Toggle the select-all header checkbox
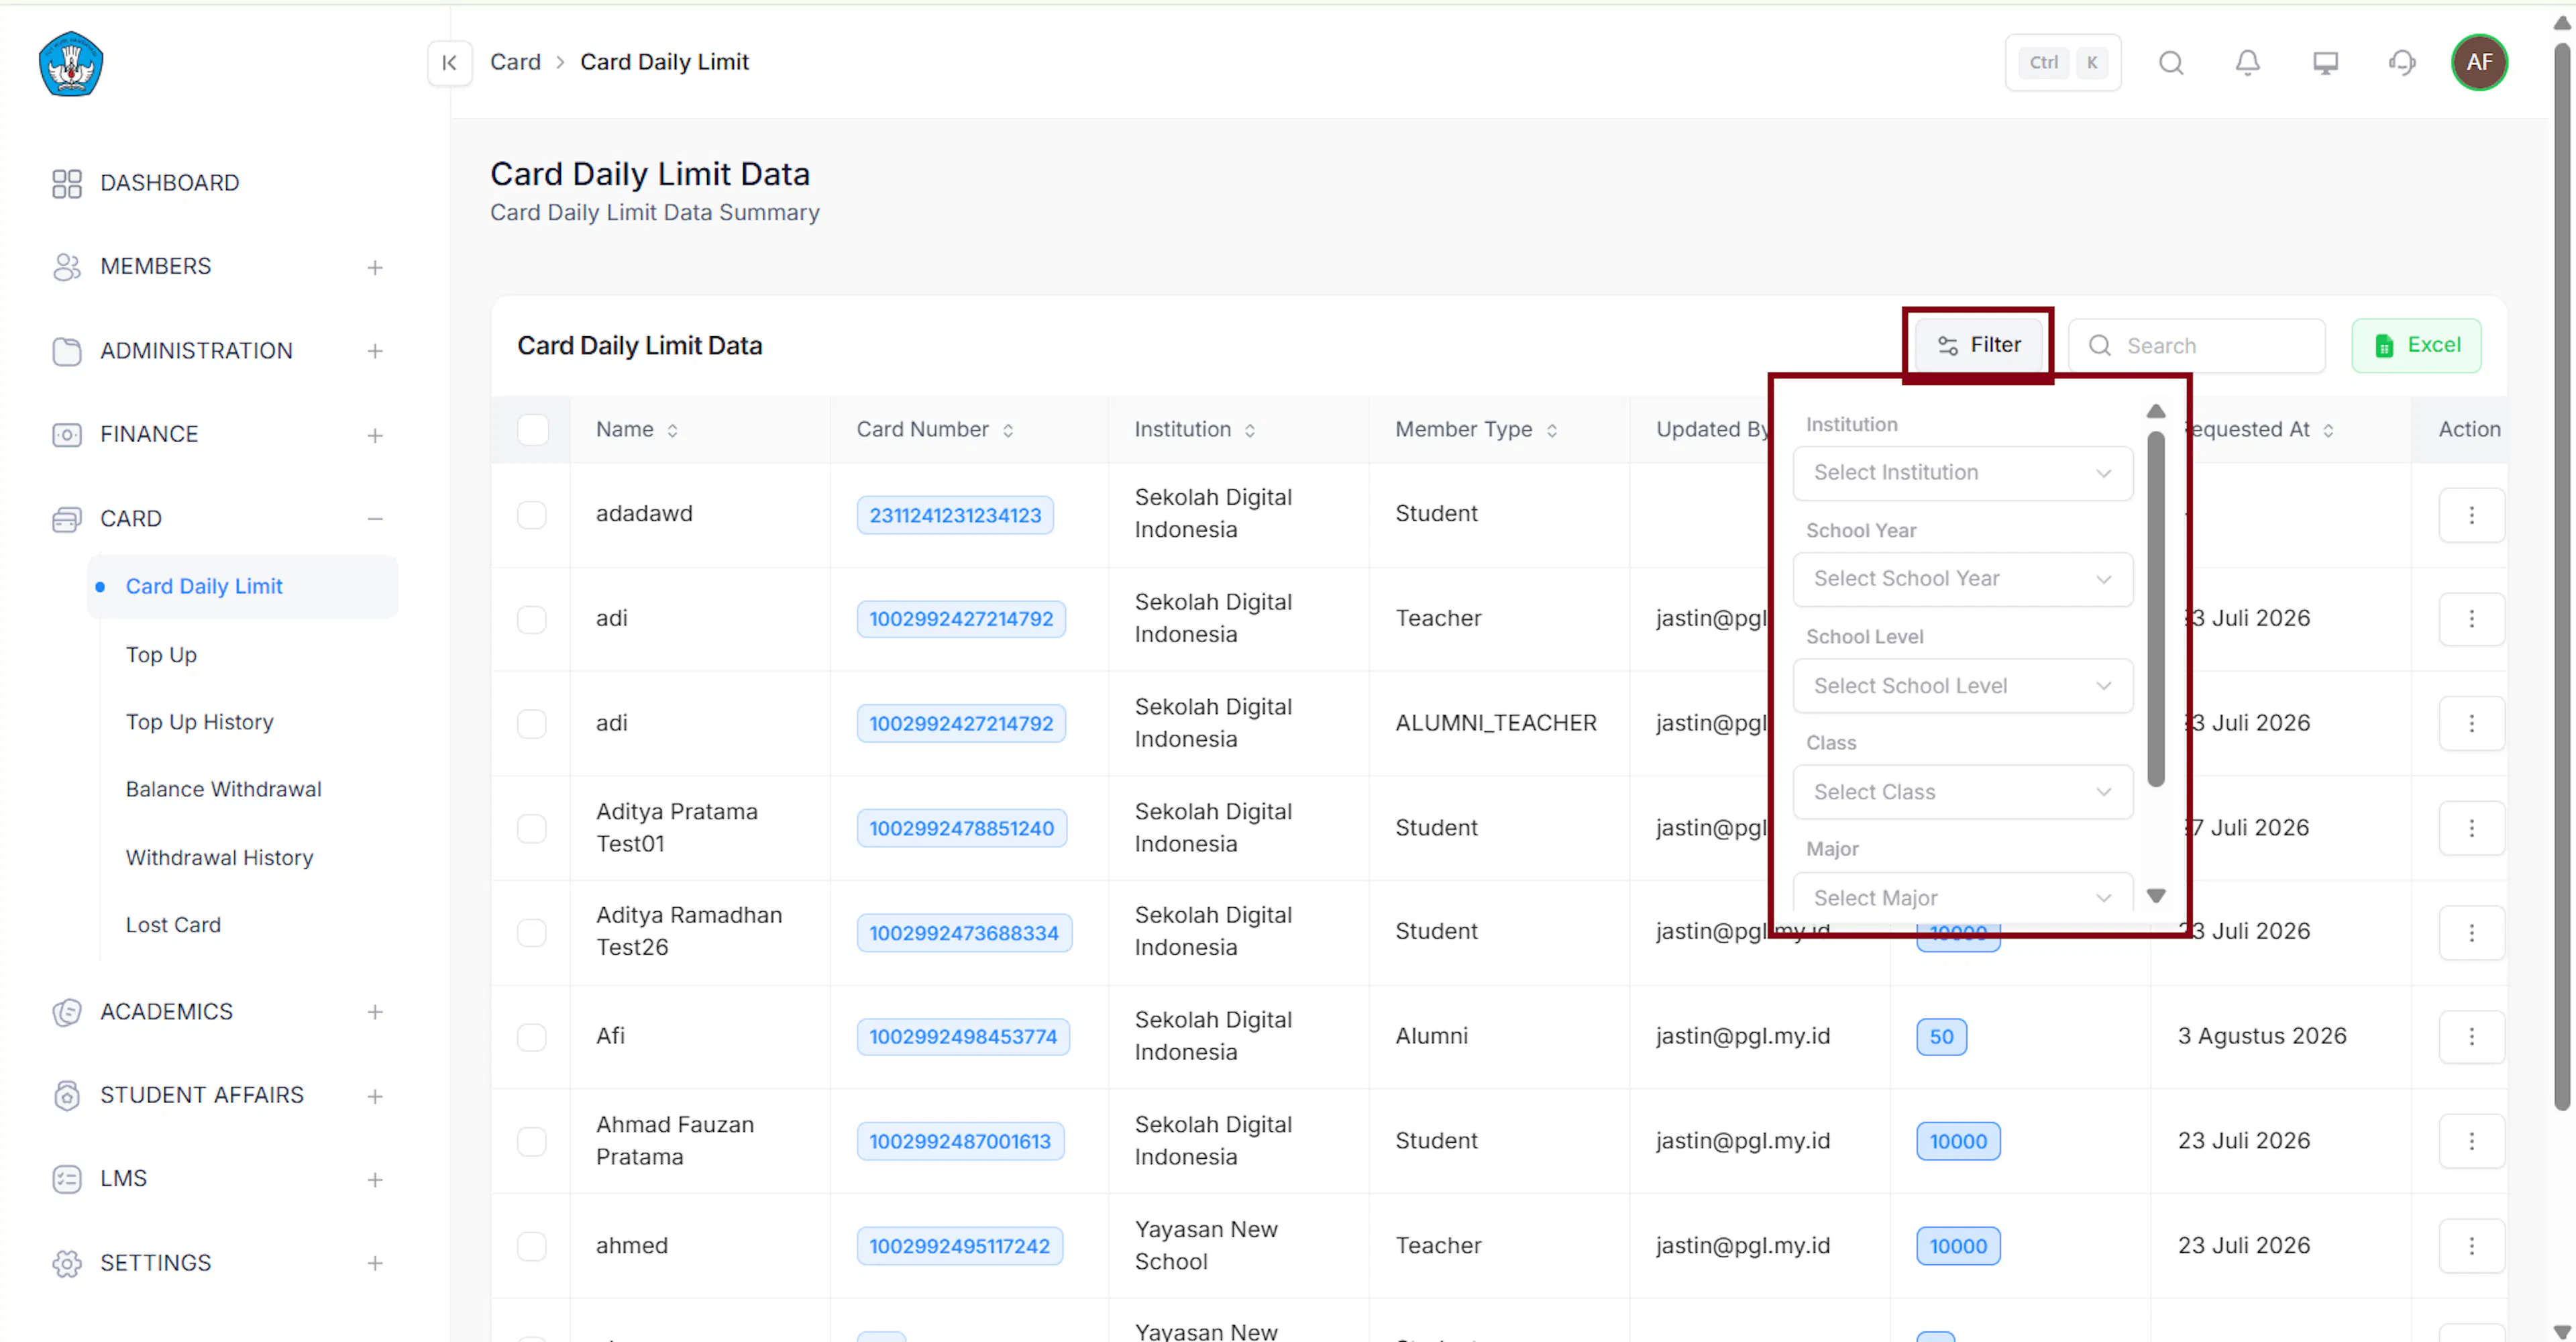2576x1342 pixels. 532,429
